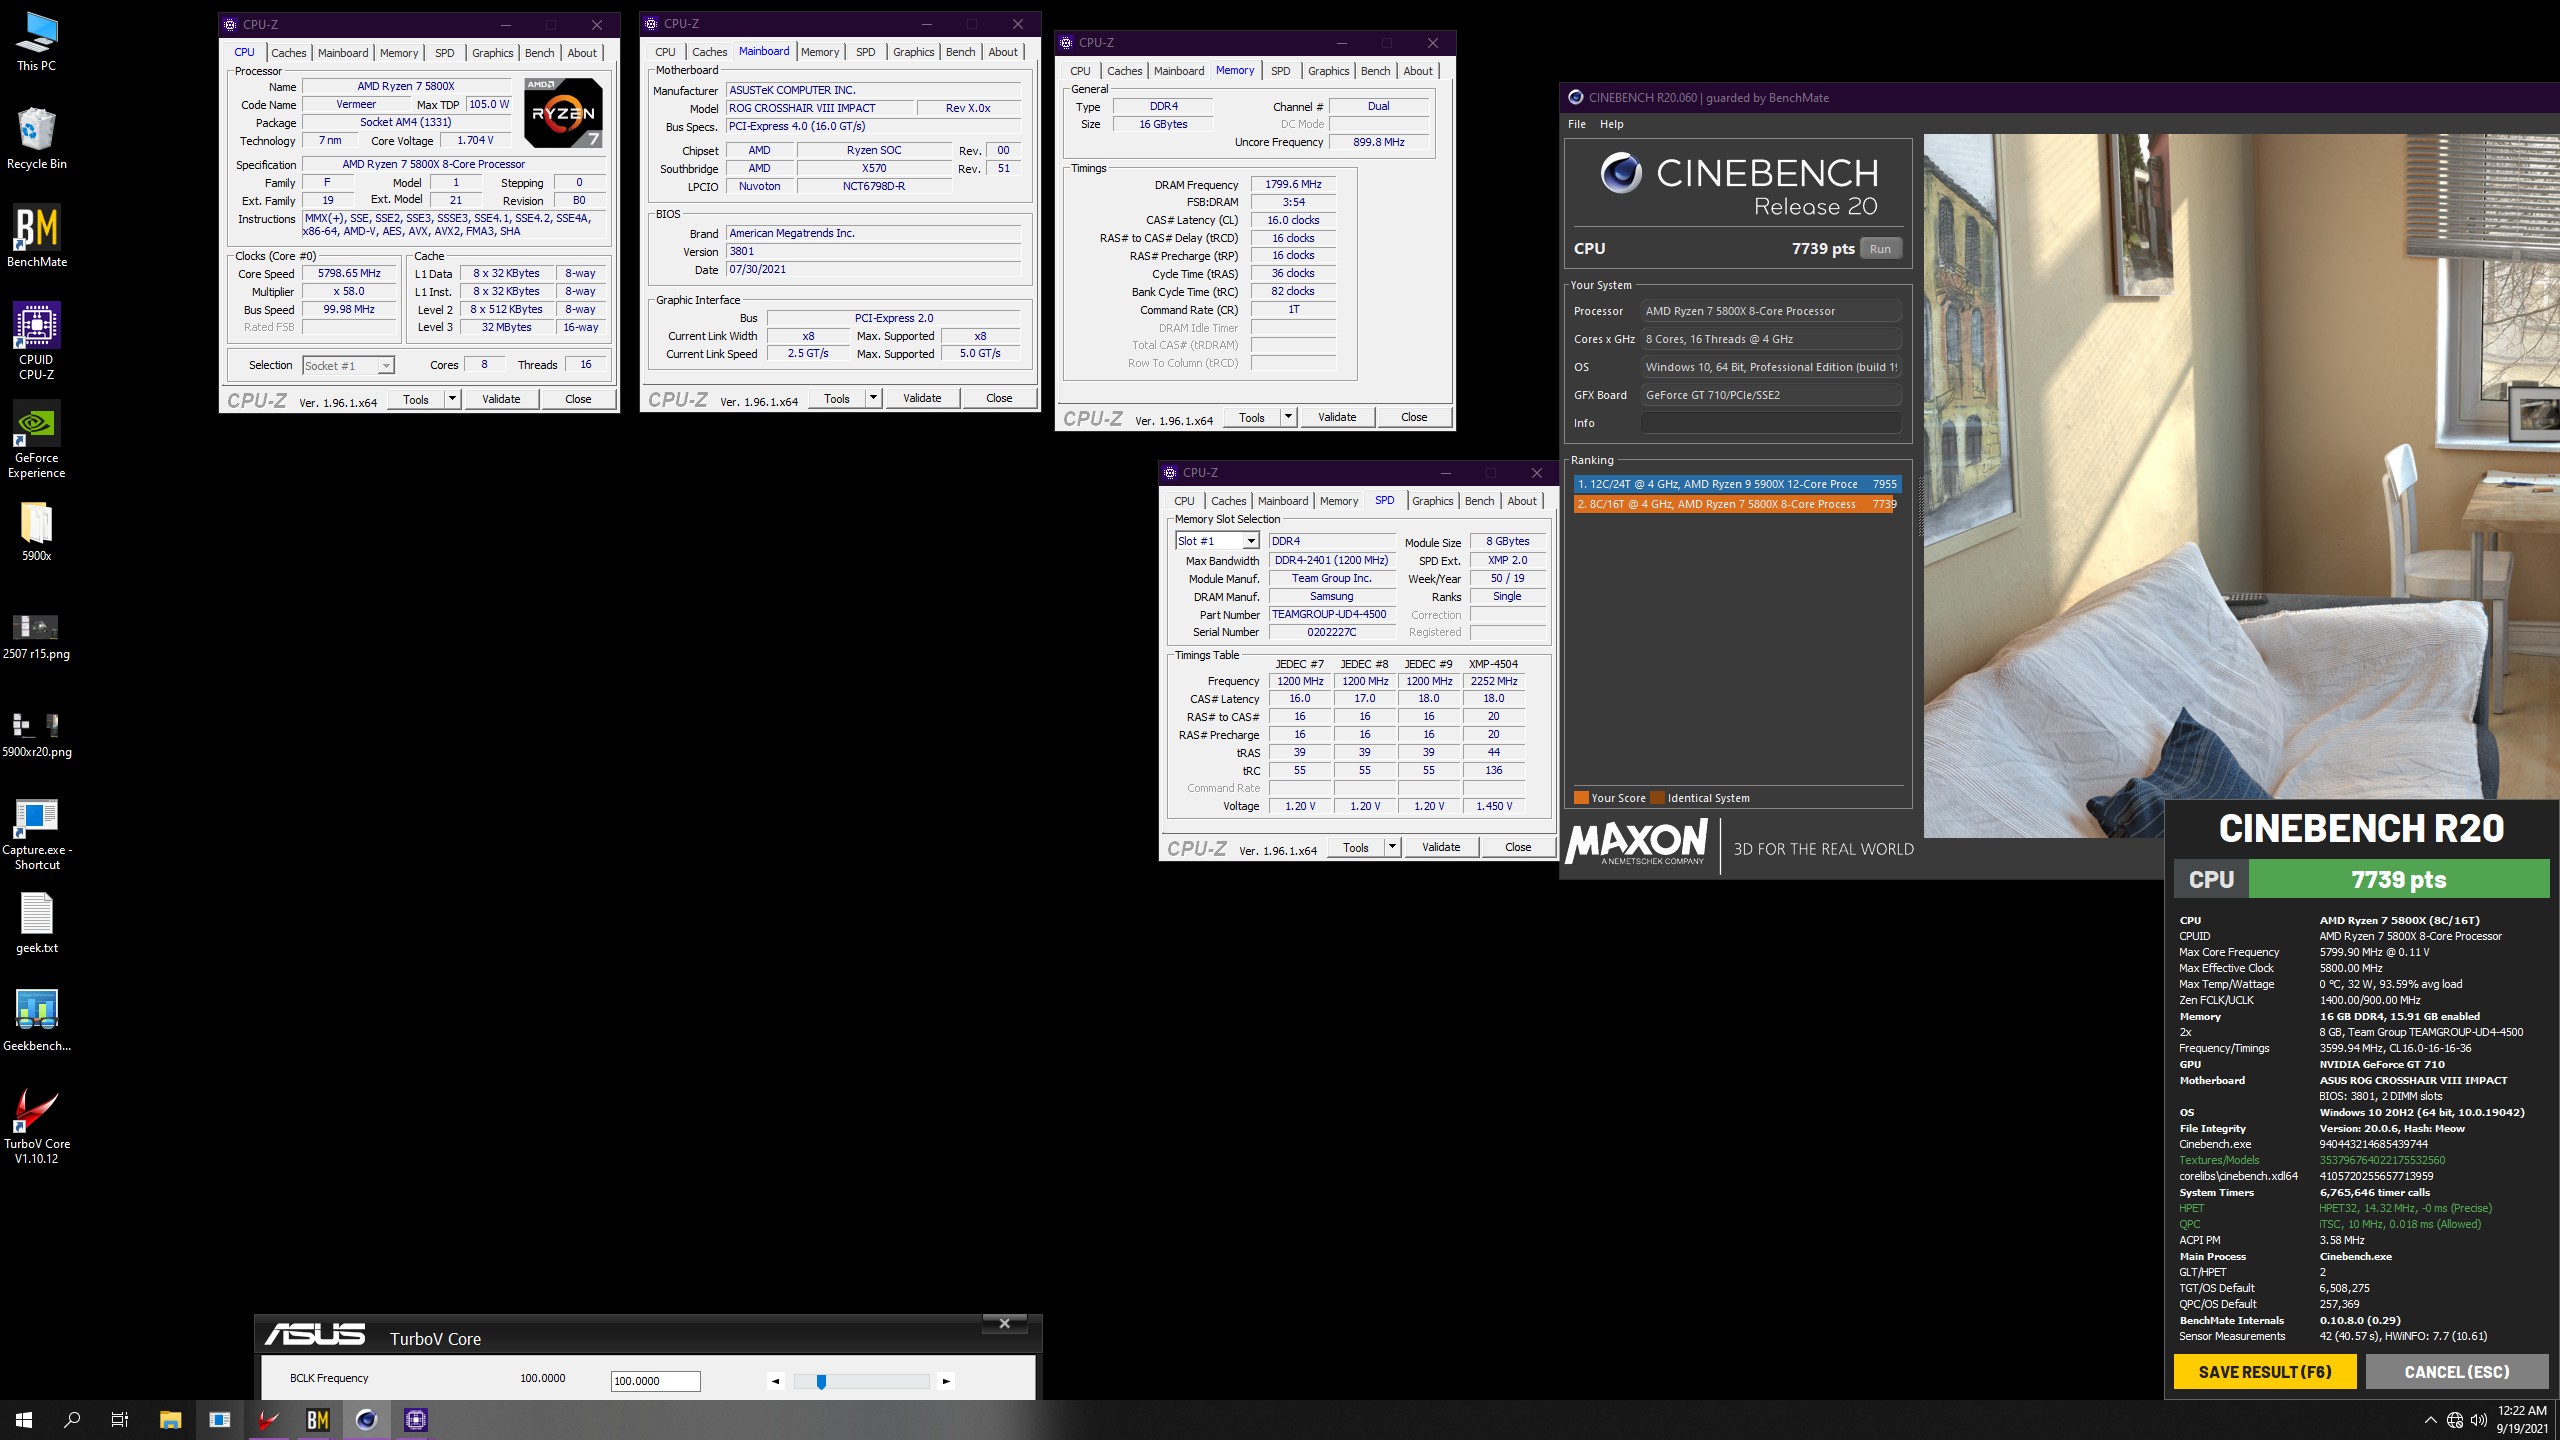Open network icon in system tray

tap(2454, 1420)
